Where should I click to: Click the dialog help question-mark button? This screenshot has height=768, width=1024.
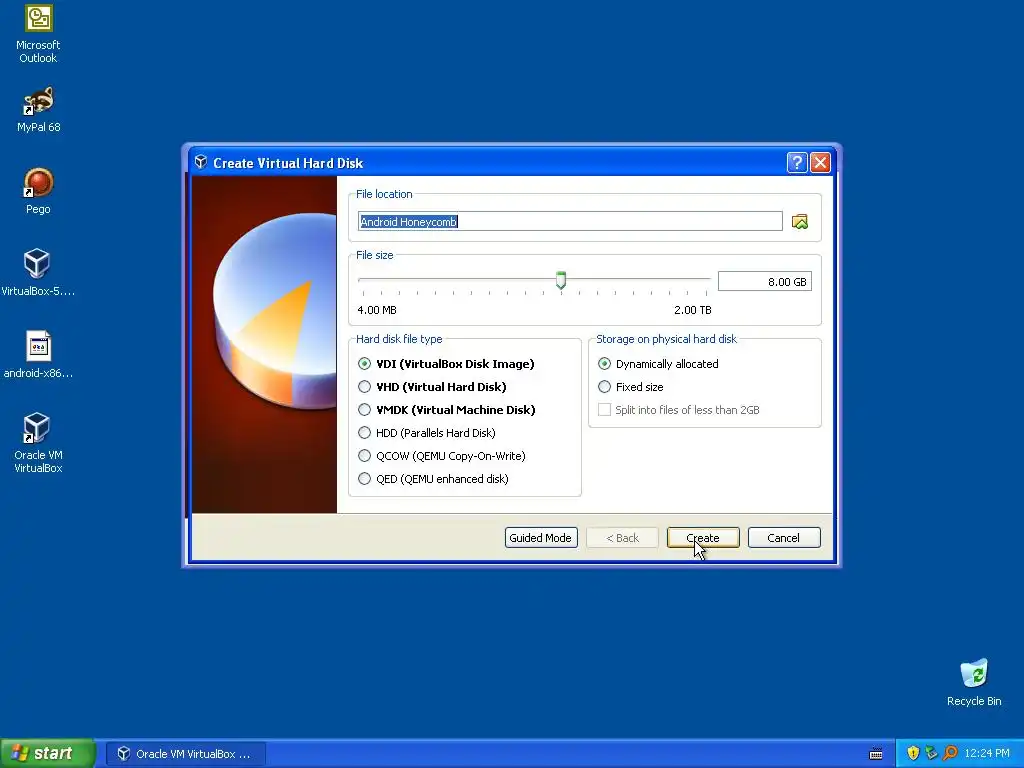(797, 163)
